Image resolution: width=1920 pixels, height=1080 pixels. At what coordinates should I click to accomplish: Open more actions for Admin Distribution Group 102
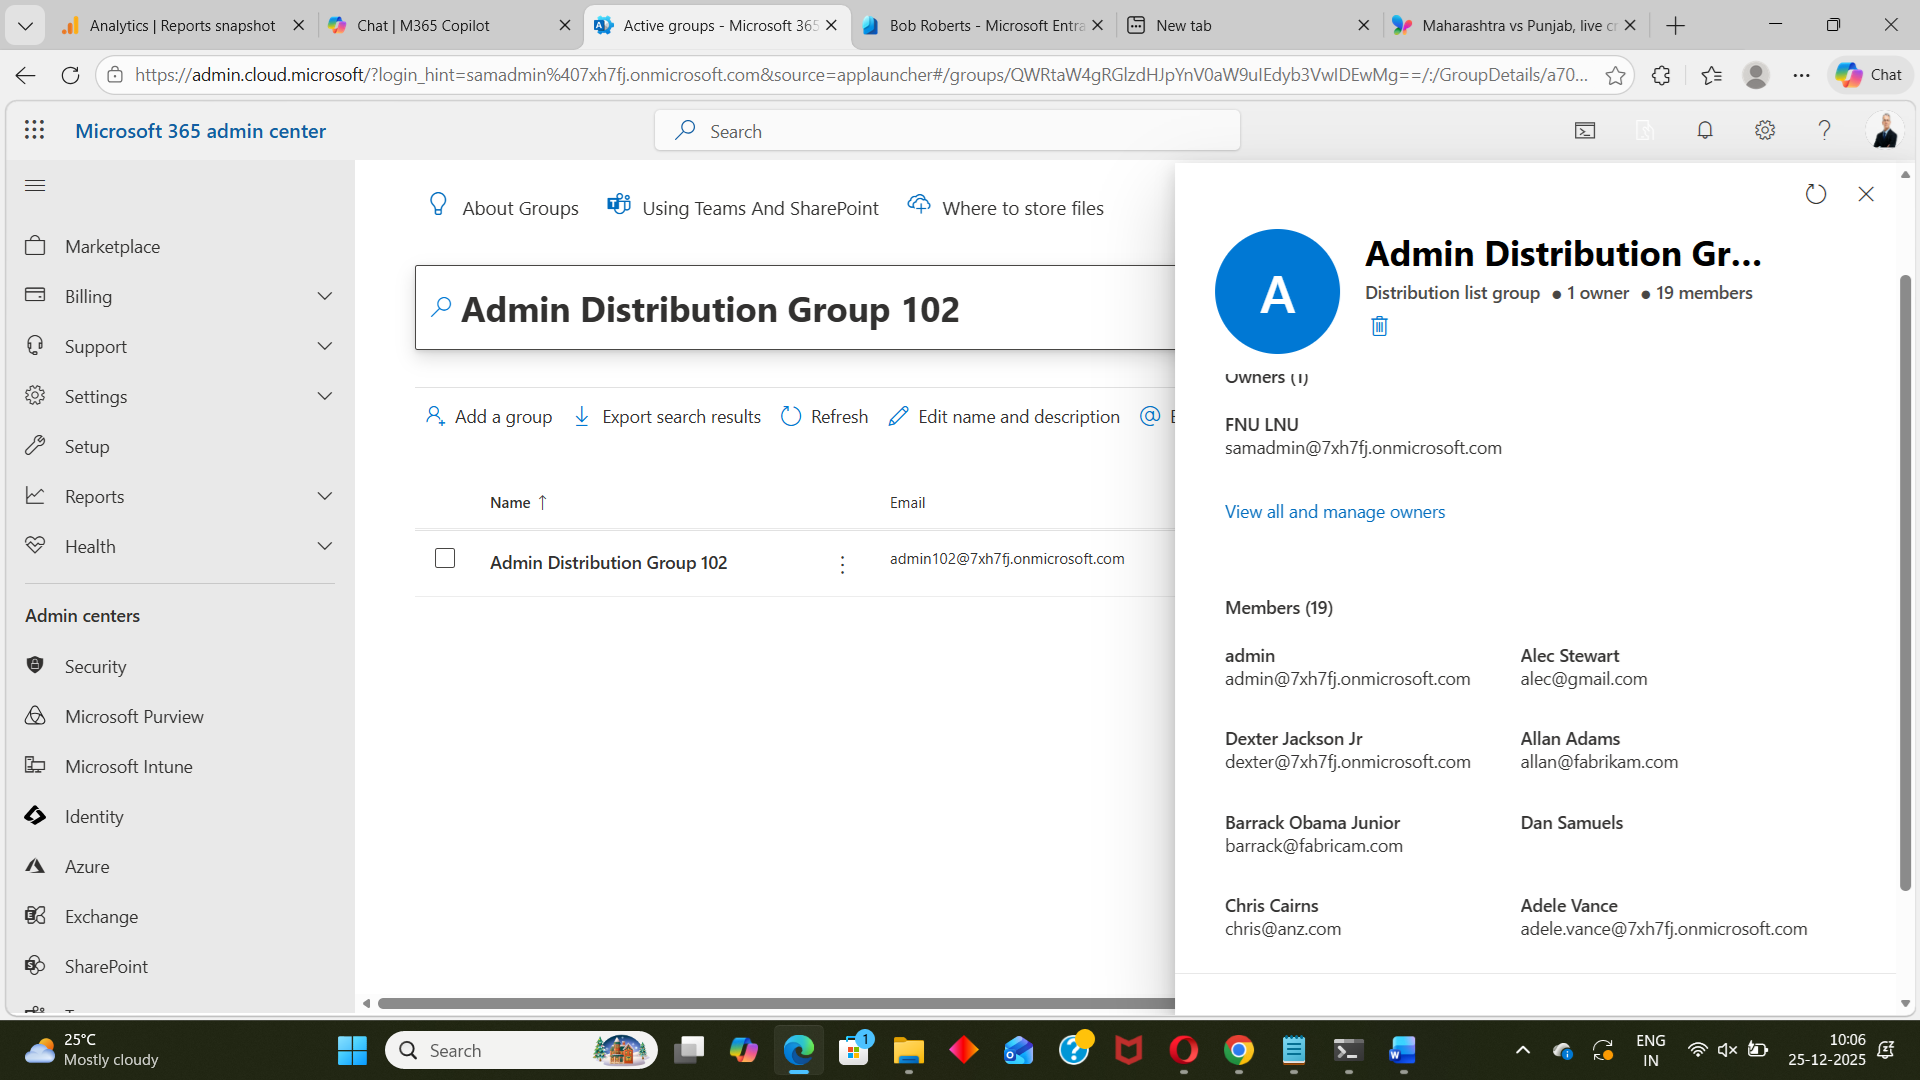click(x=842, y=564)
